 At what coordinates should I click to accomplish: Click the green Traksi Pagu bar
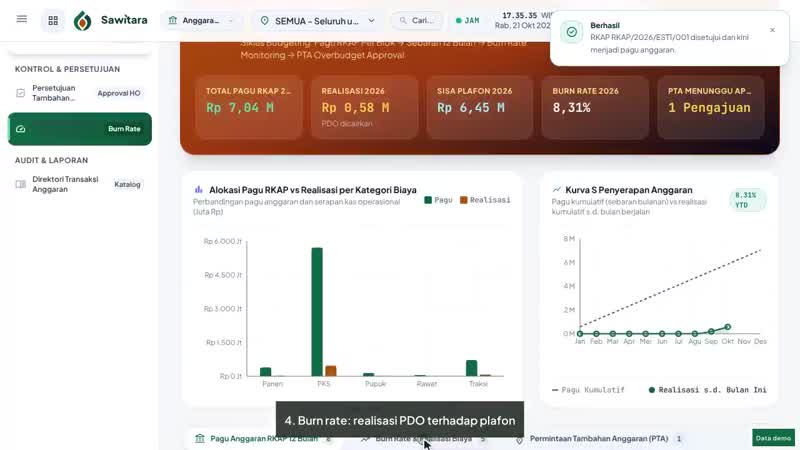tap(471, 368)
